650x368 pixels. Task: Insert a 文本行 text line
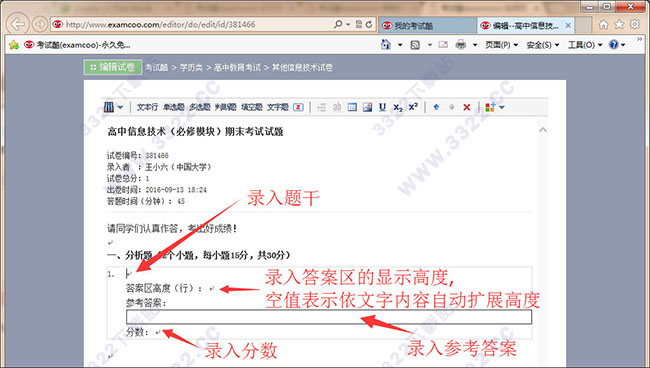(x=147, y=107)
